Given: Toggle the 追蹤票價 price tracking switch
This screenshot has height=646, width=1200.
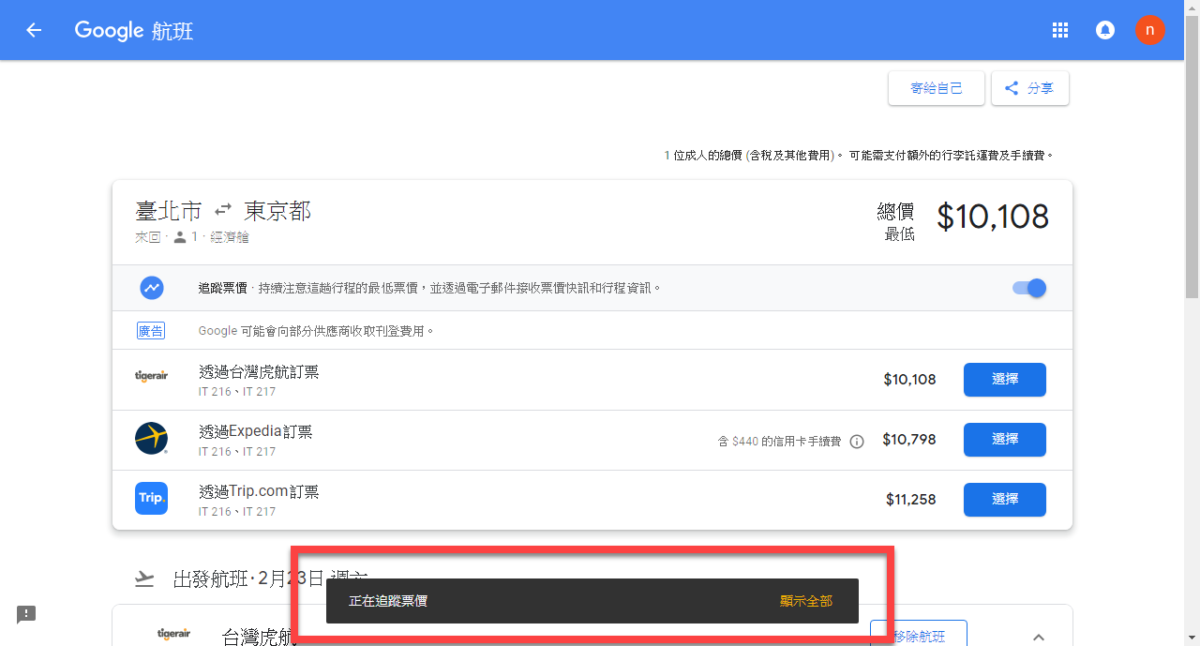Looking at the screenshot, I should tap(1029, 288).
